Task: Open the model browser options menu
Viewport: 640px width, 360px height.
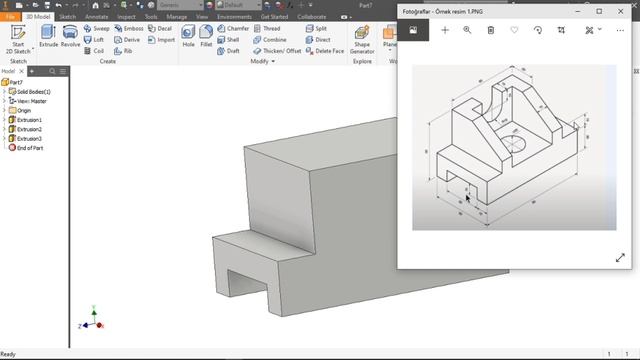Action: coord(63,71)
